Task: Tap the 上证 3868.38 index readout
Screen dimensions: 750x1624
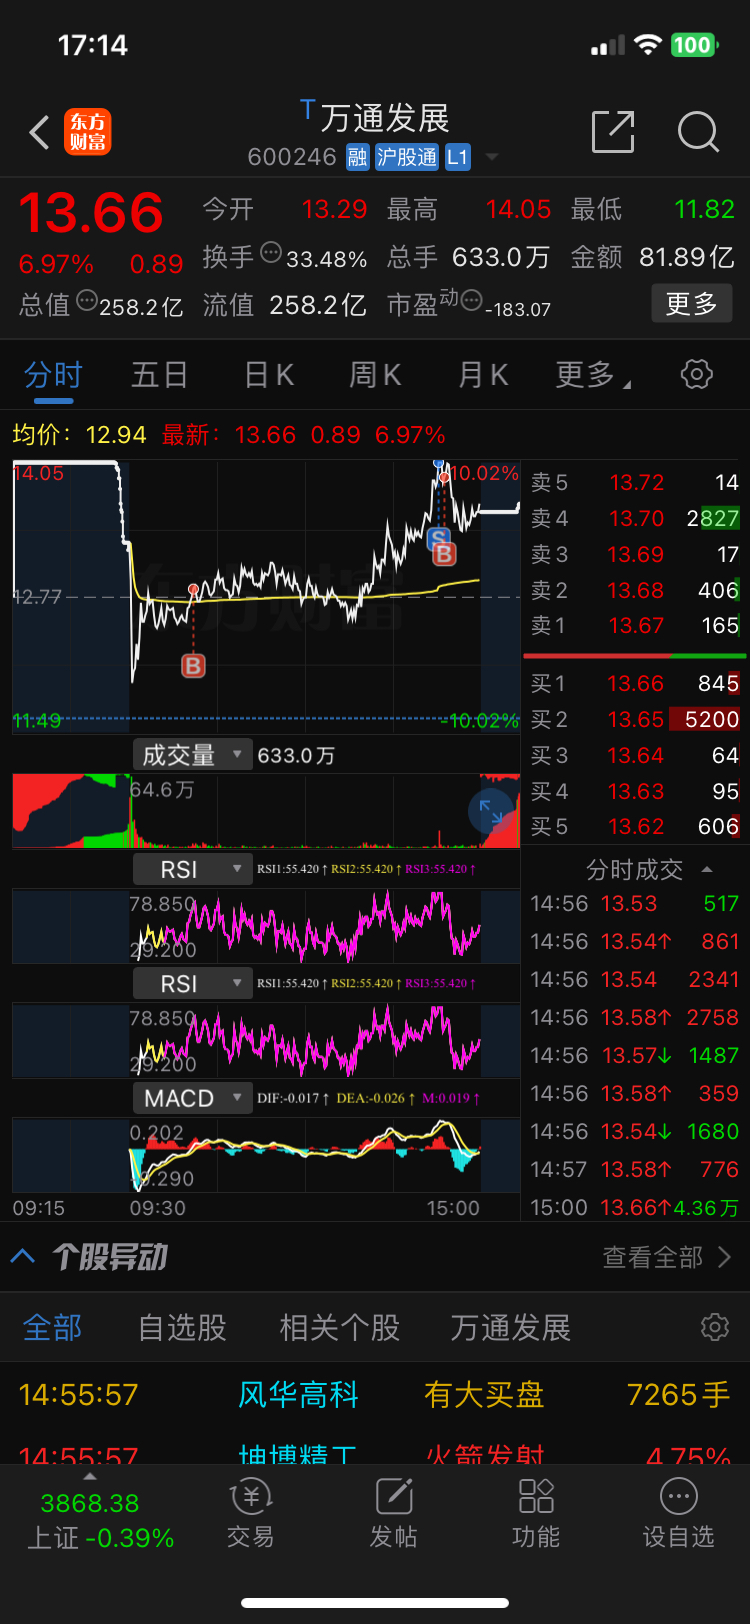Action: pyautogui.click(x=100, y=1520)
